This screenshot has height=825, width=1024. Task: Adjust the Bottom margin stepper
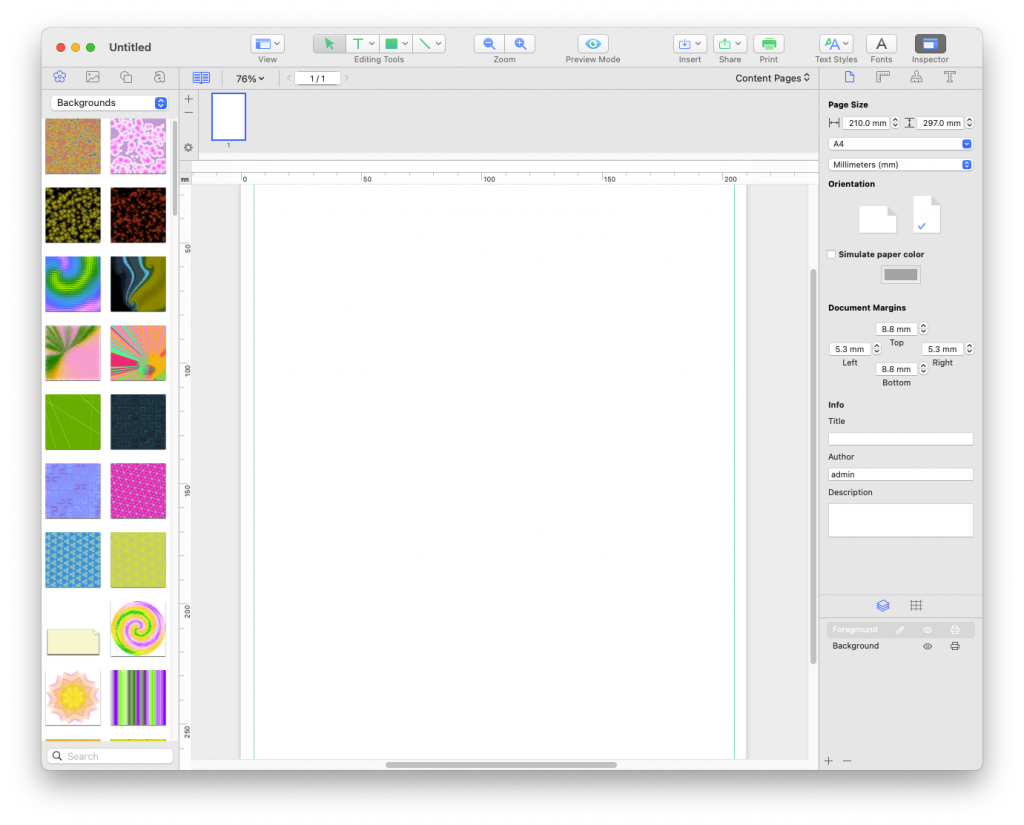[x=923, y=368]
